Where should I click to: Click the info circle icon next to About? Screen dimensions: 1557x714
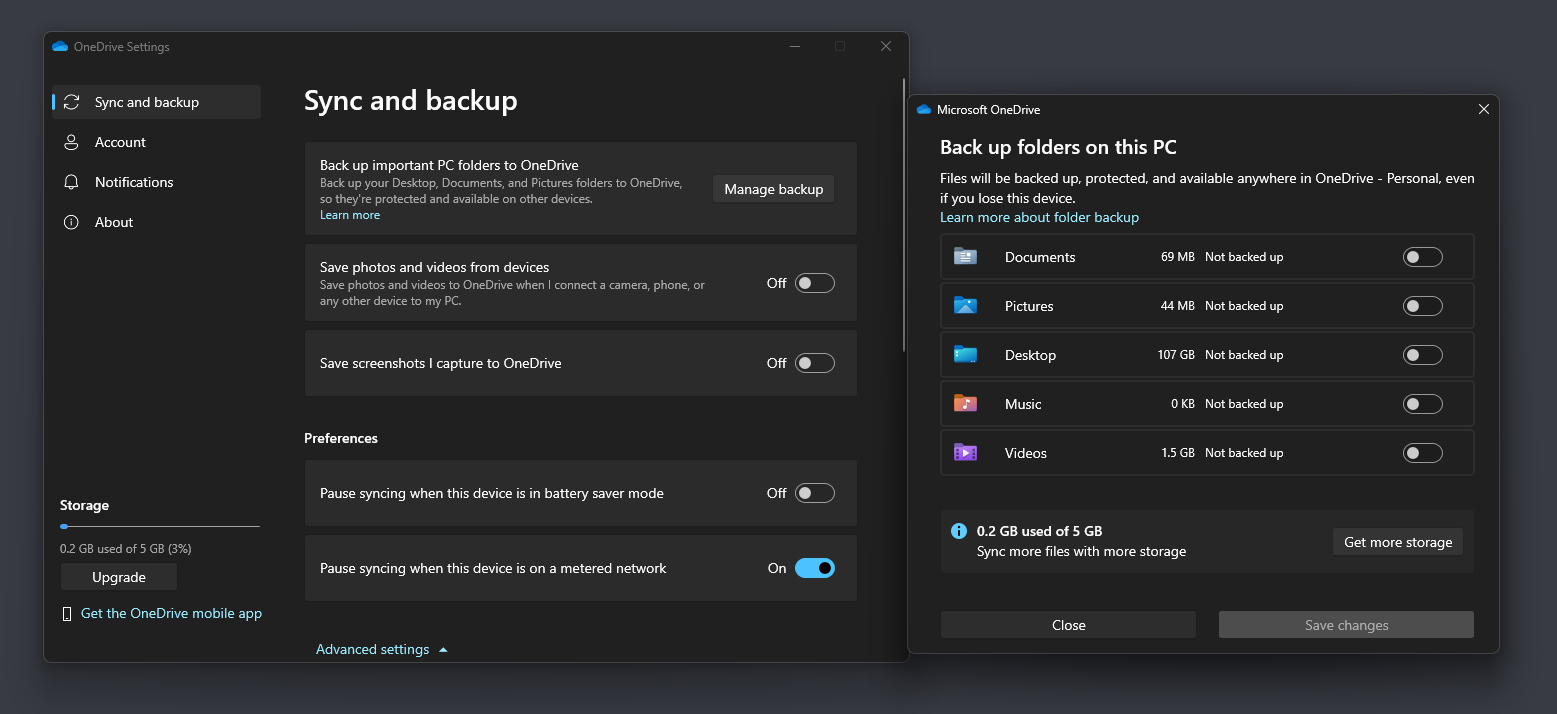pyautogui.click(x=71, y=222)
